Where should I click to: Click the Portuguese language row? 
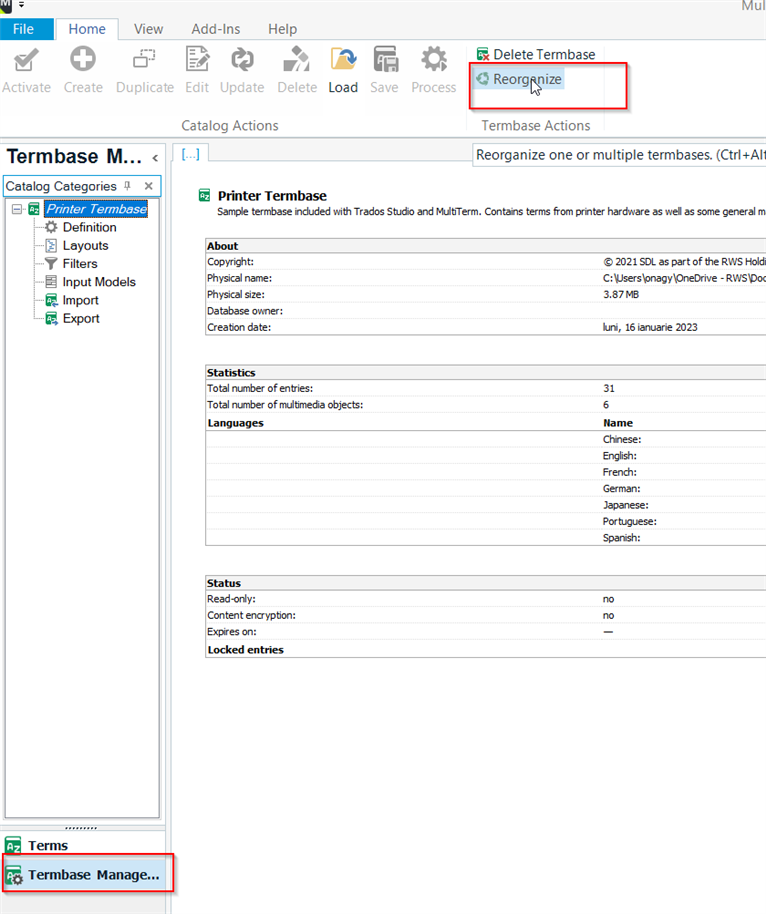(x=486, y=521)
